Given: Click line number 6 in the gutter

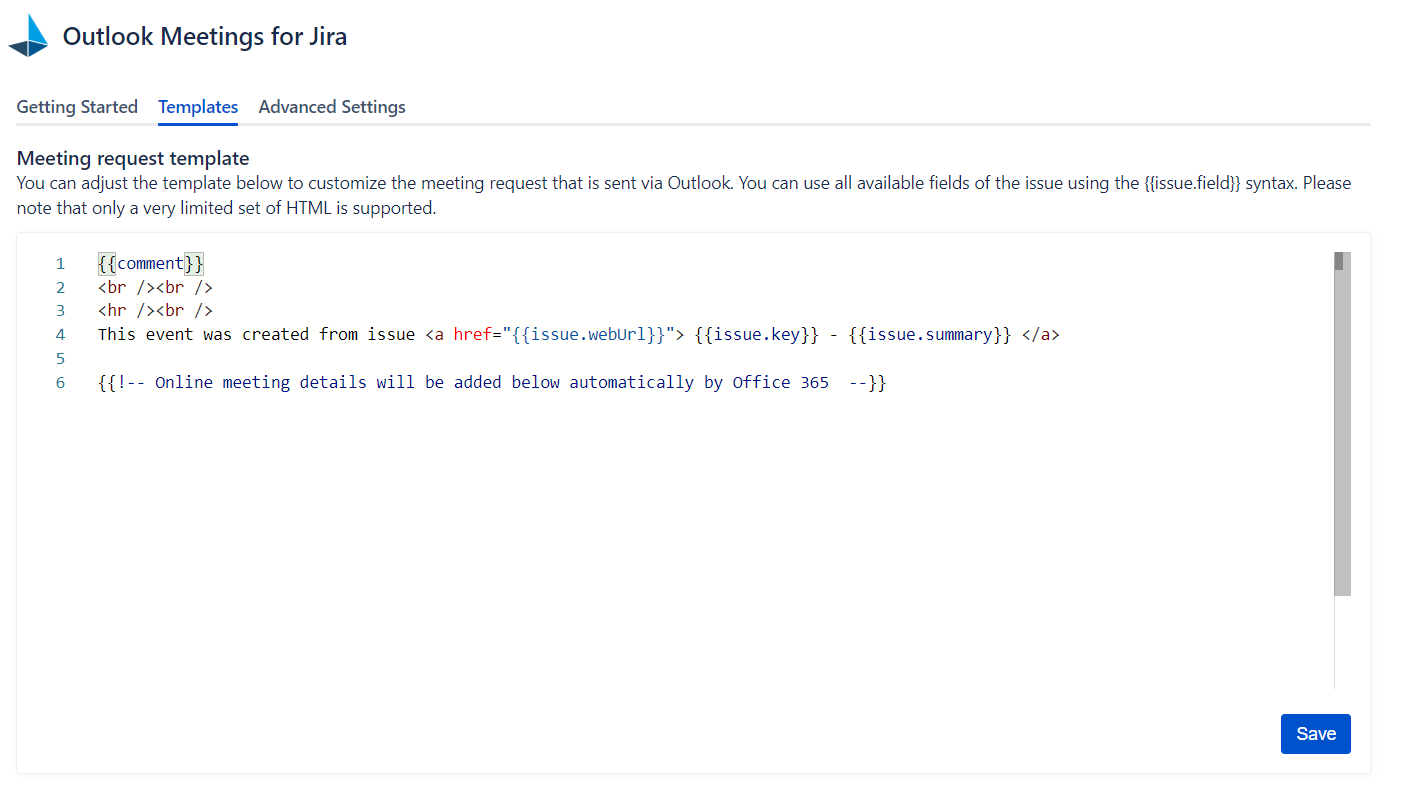Looking at the screenshot, I should tap(60, 383).
